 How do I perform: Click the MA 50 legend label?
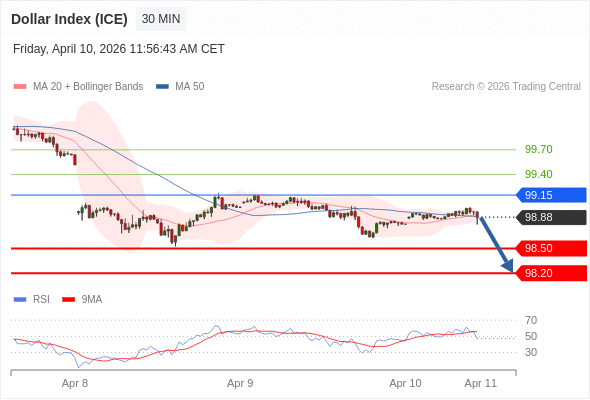[190, 87]
